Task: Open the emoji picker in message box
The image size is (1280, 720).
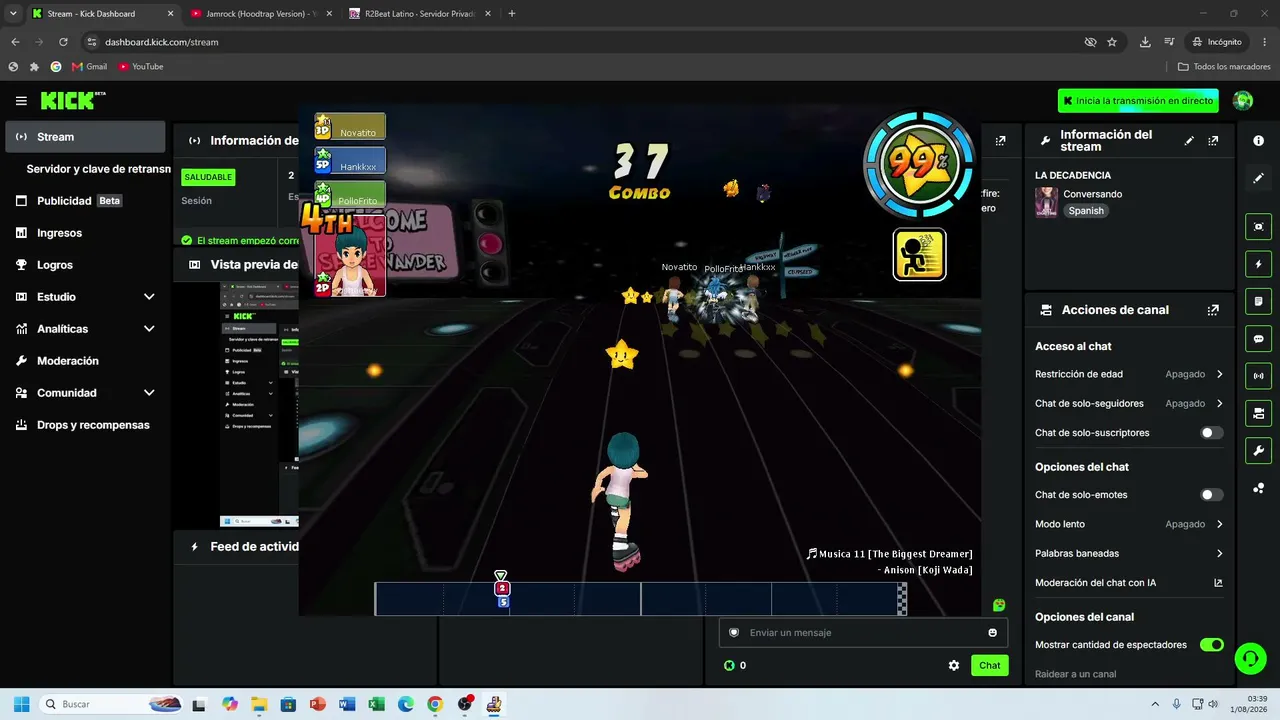Action: tap(992, 633)
